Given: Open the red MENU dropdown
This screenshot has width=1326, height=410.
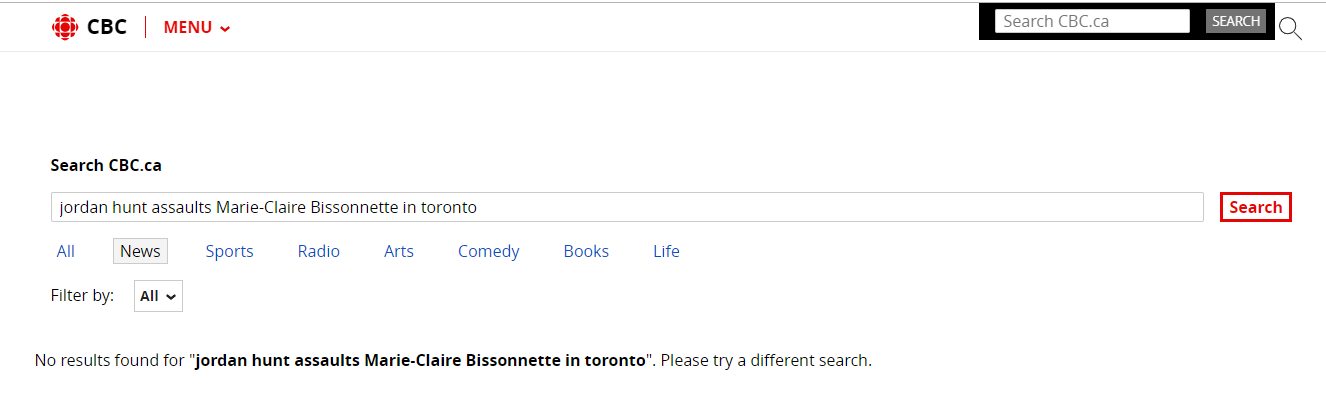Looking at the screenshot, I should (x=188, y=27).
